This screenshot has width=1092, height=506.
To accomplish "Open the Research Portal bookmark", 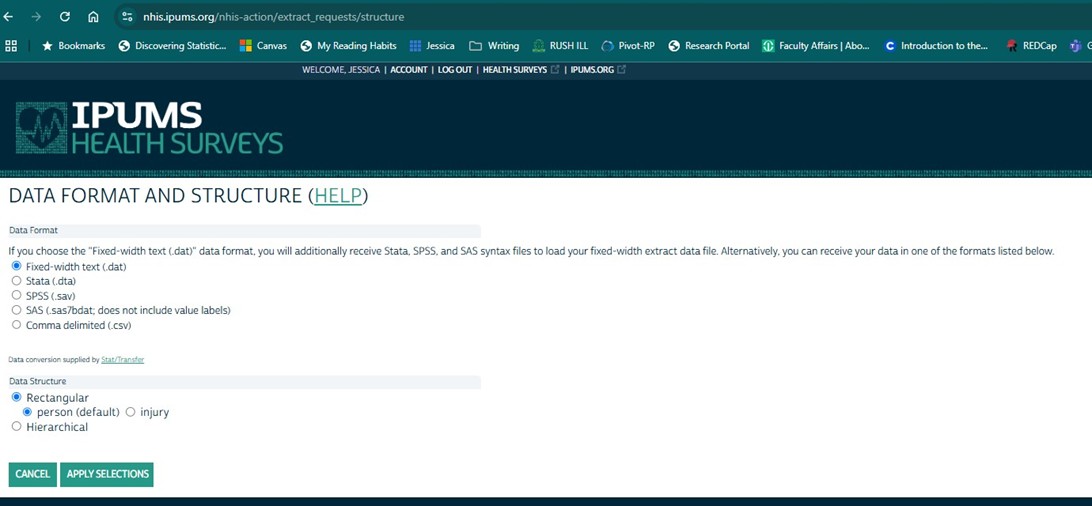I will point(709,46).
